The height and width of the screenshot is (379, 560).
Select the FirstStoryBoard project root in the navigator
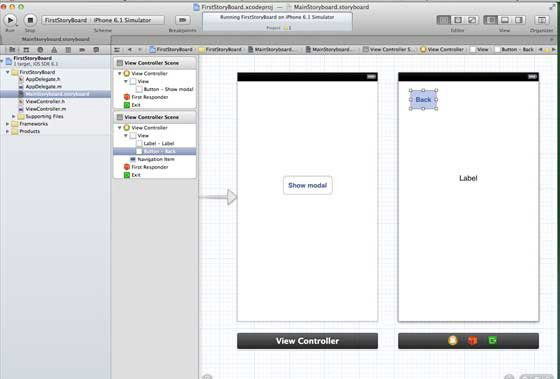55,61
